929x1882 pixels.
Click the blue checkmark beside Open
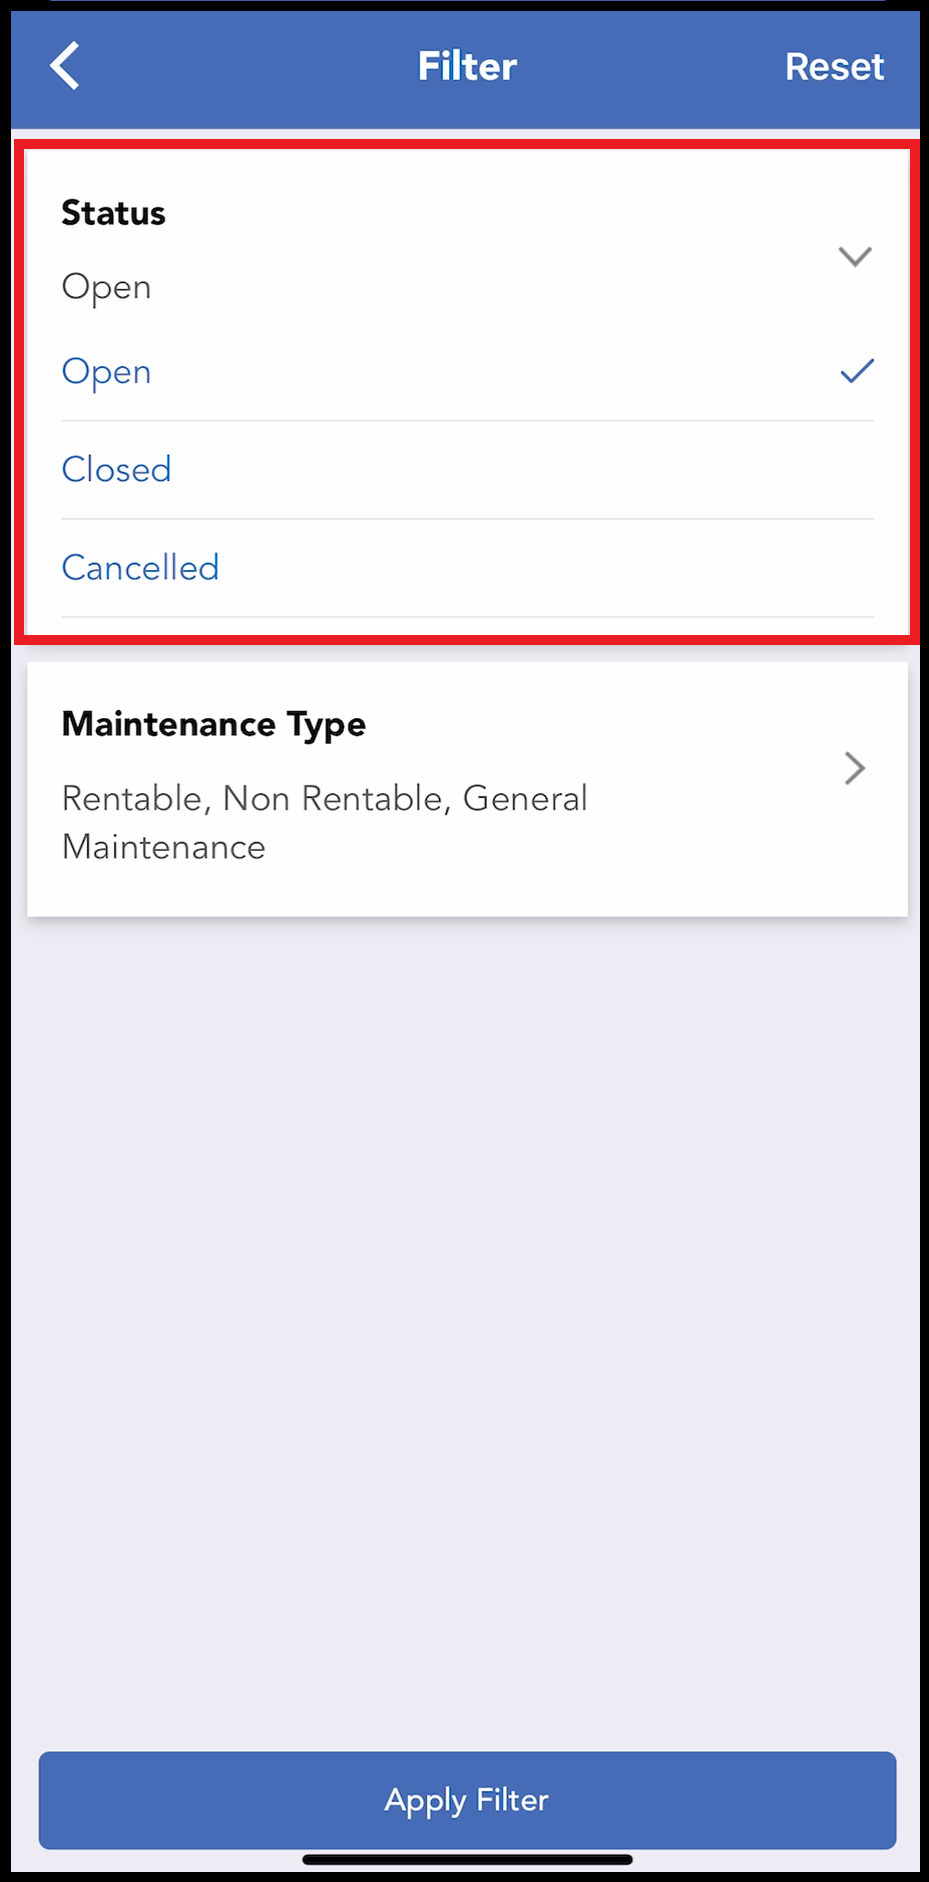857,372
